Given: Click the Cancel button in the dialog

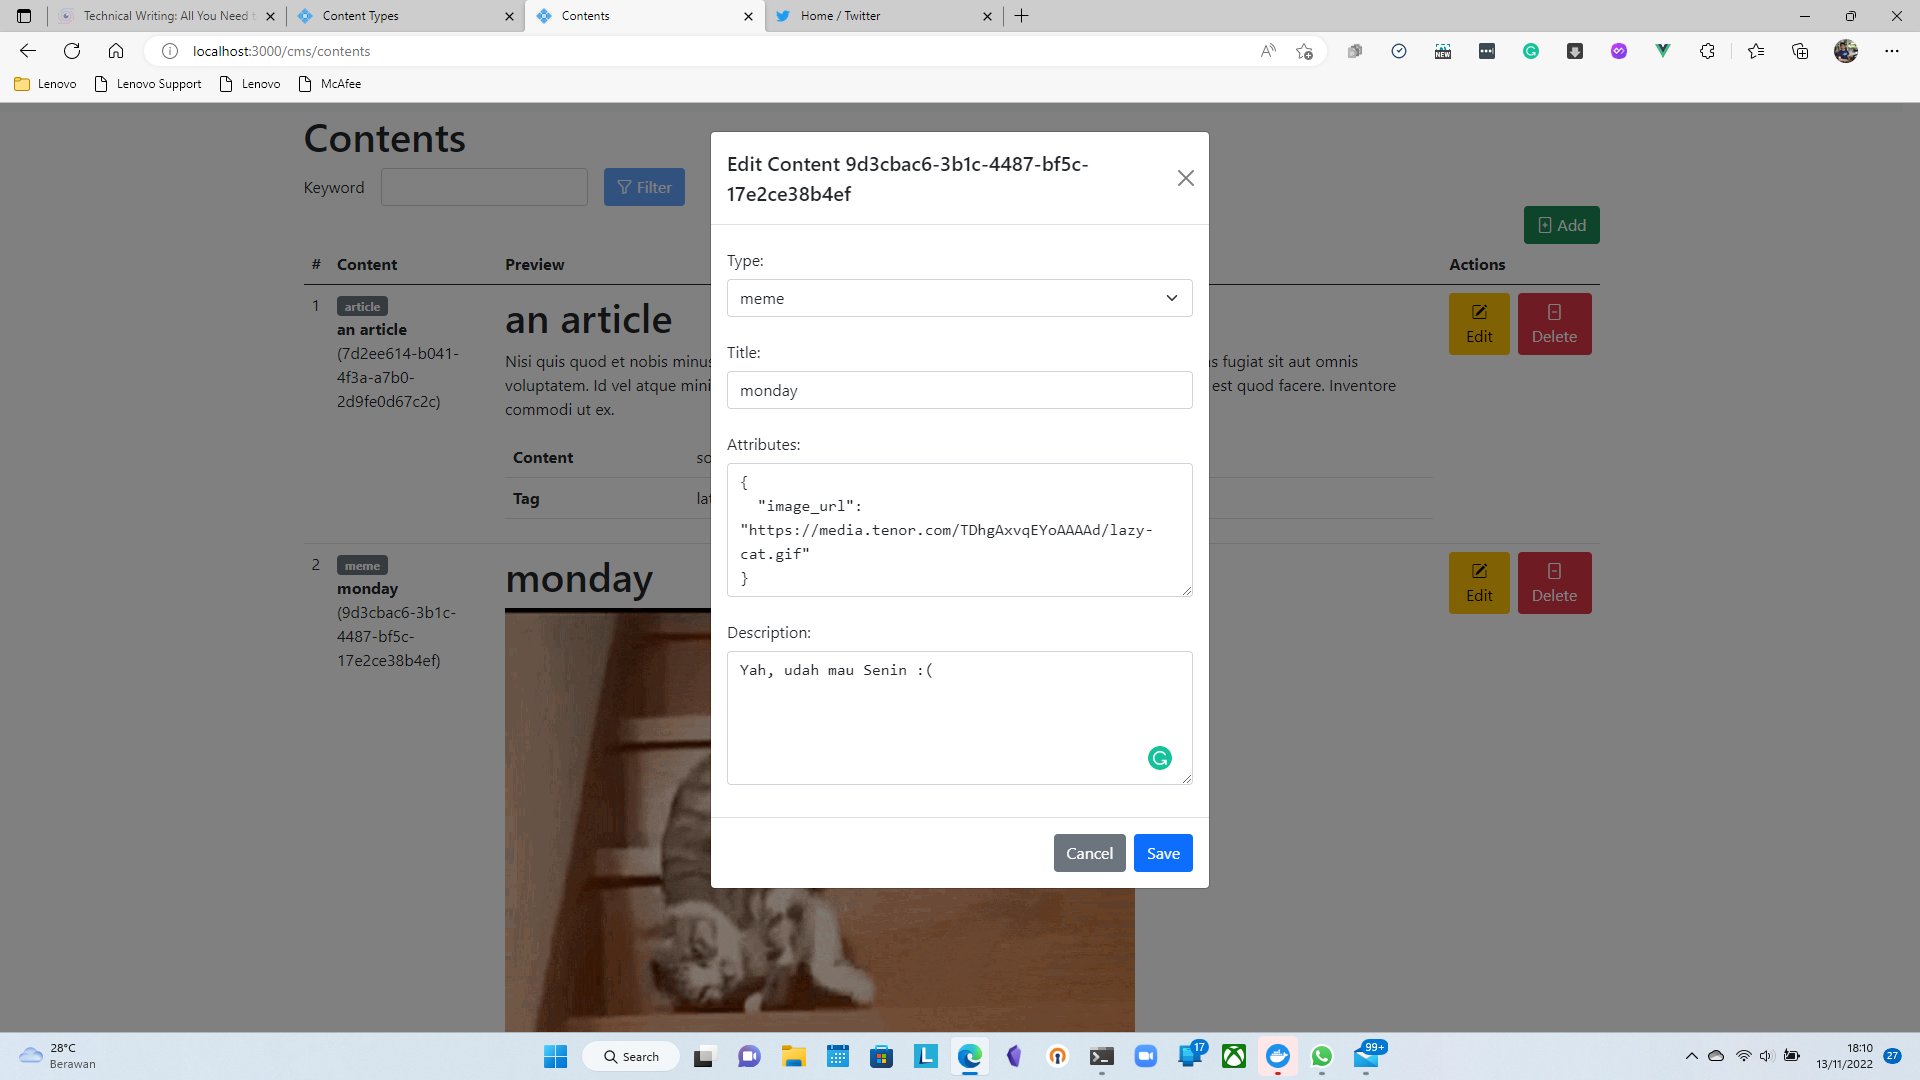Looking at the screenshot, I should coord(1089,853).
